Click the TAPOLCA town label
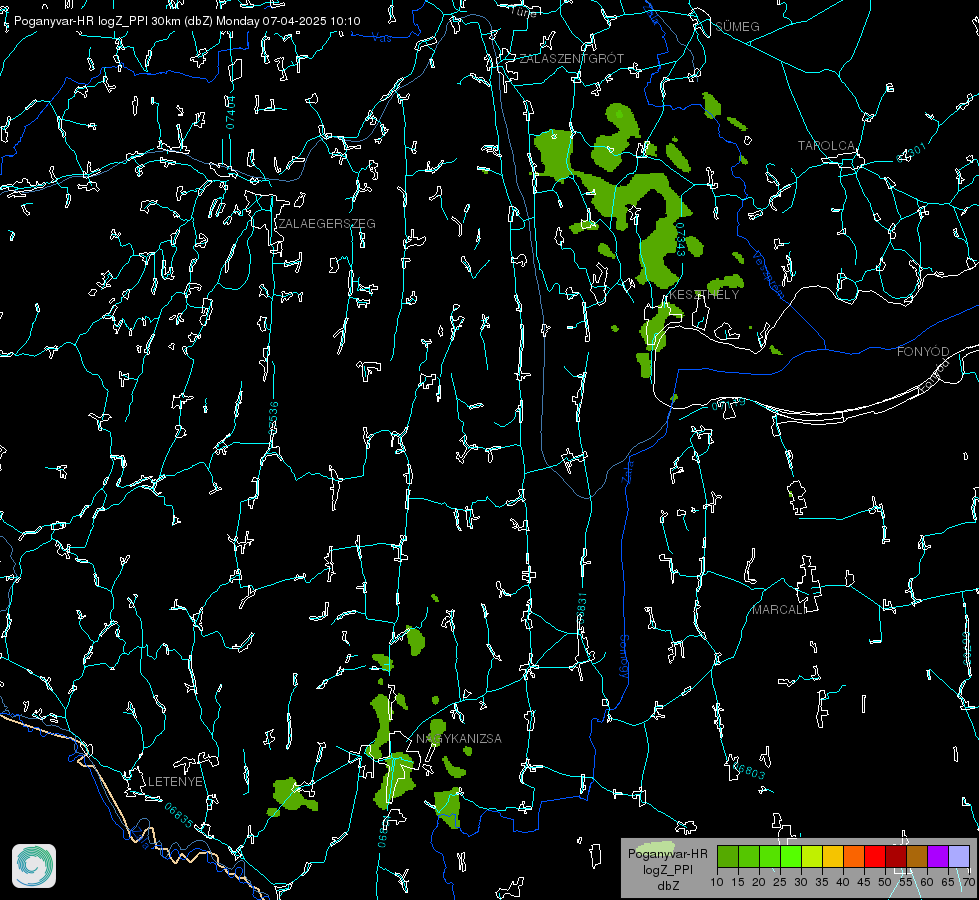 click(826, 146)
